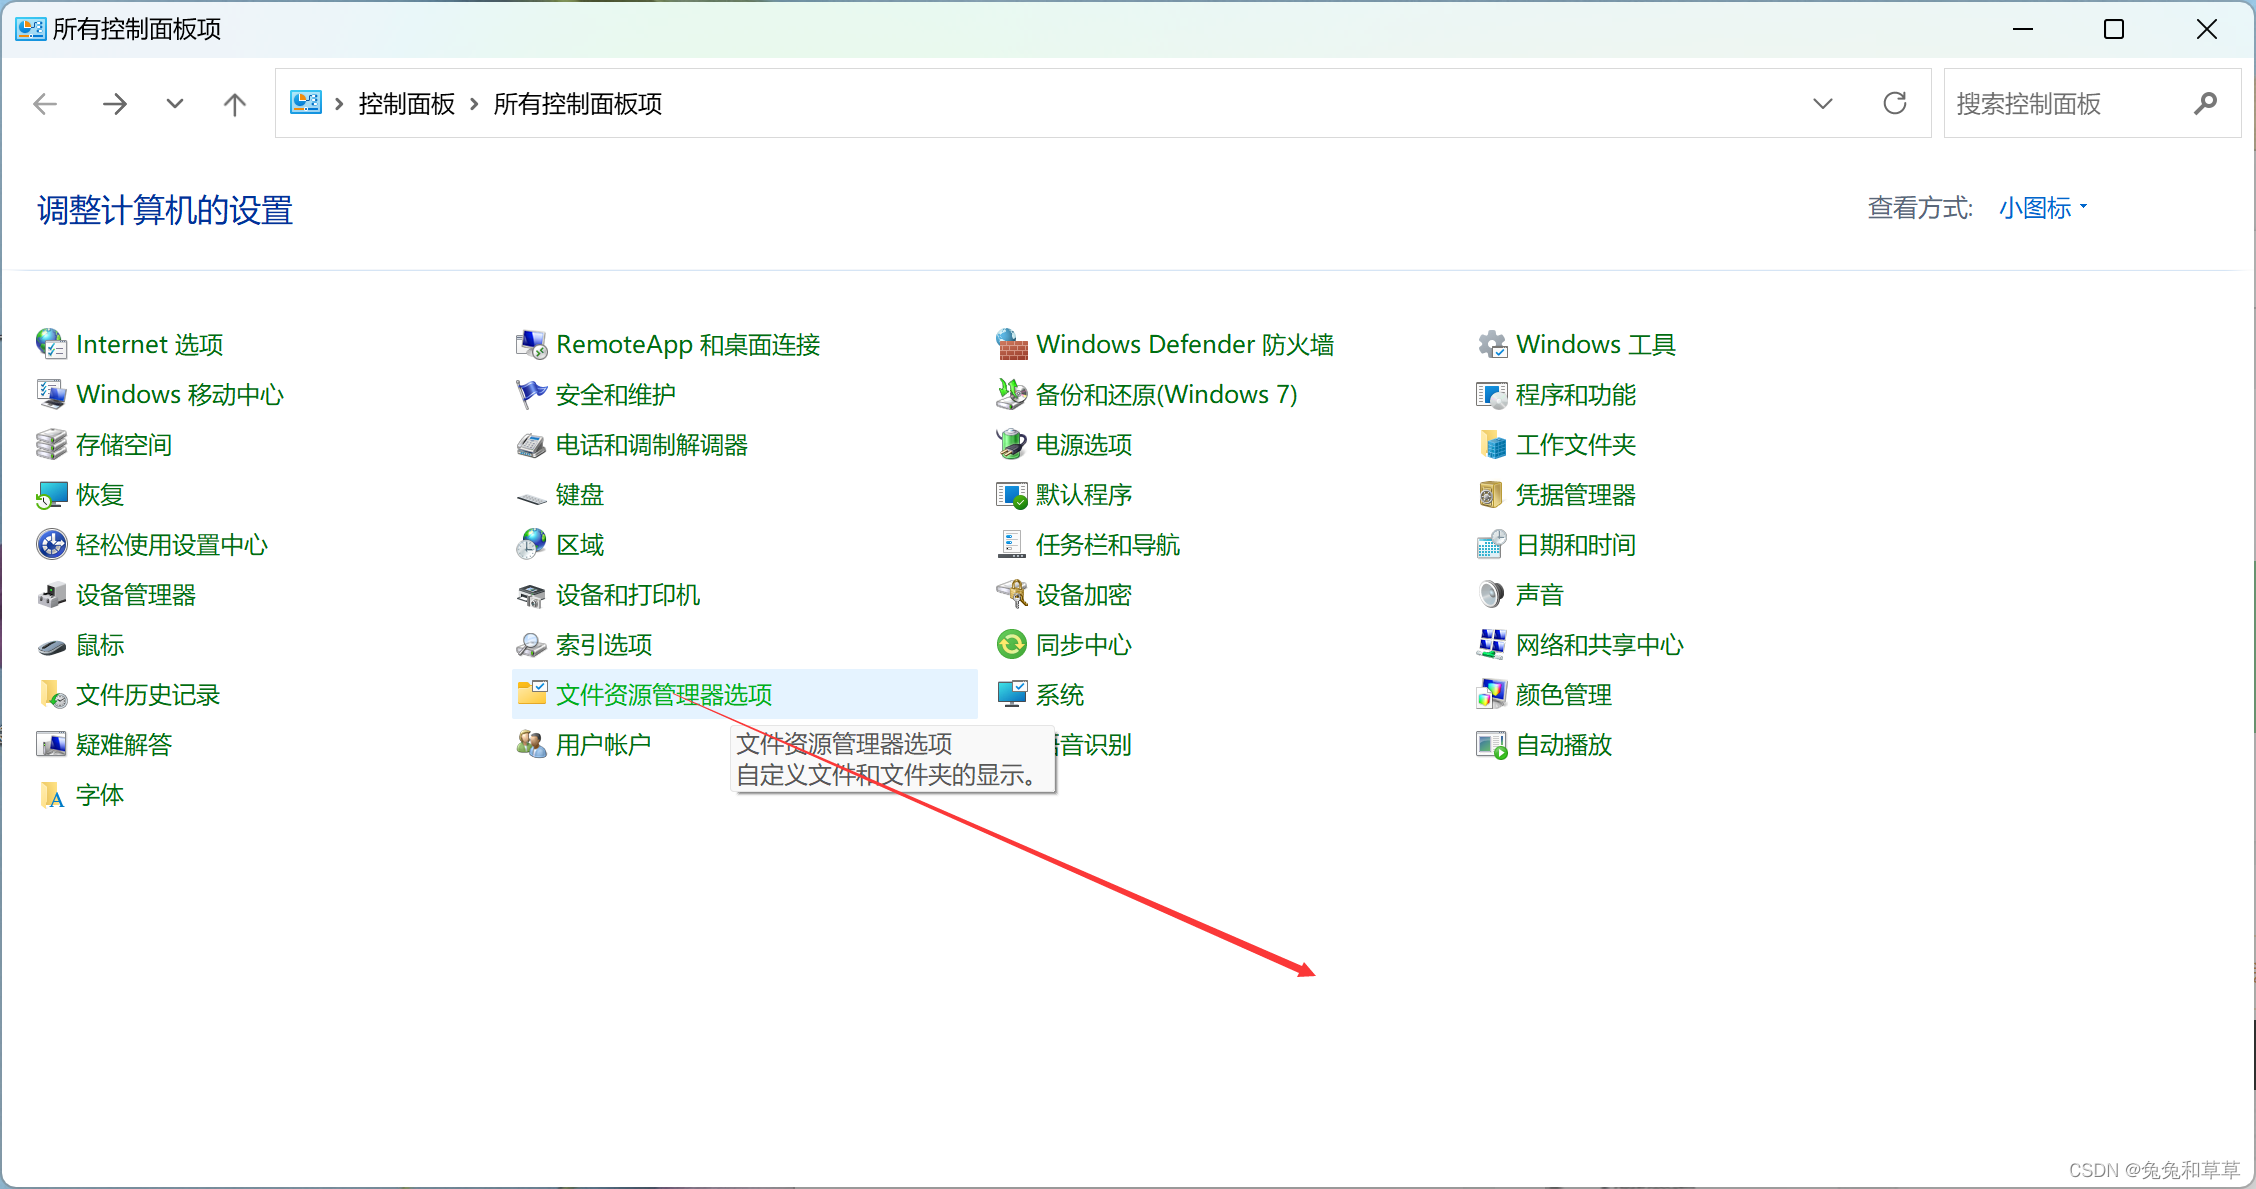
Task: Launch 设备管理器 (Device Manager)
Action: click(136, 594)
